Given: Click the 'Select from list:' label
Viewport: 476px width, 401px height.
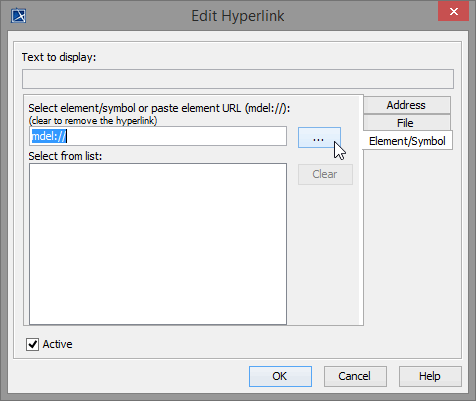Looking at the screenshot, I should (x=65, y=156).
